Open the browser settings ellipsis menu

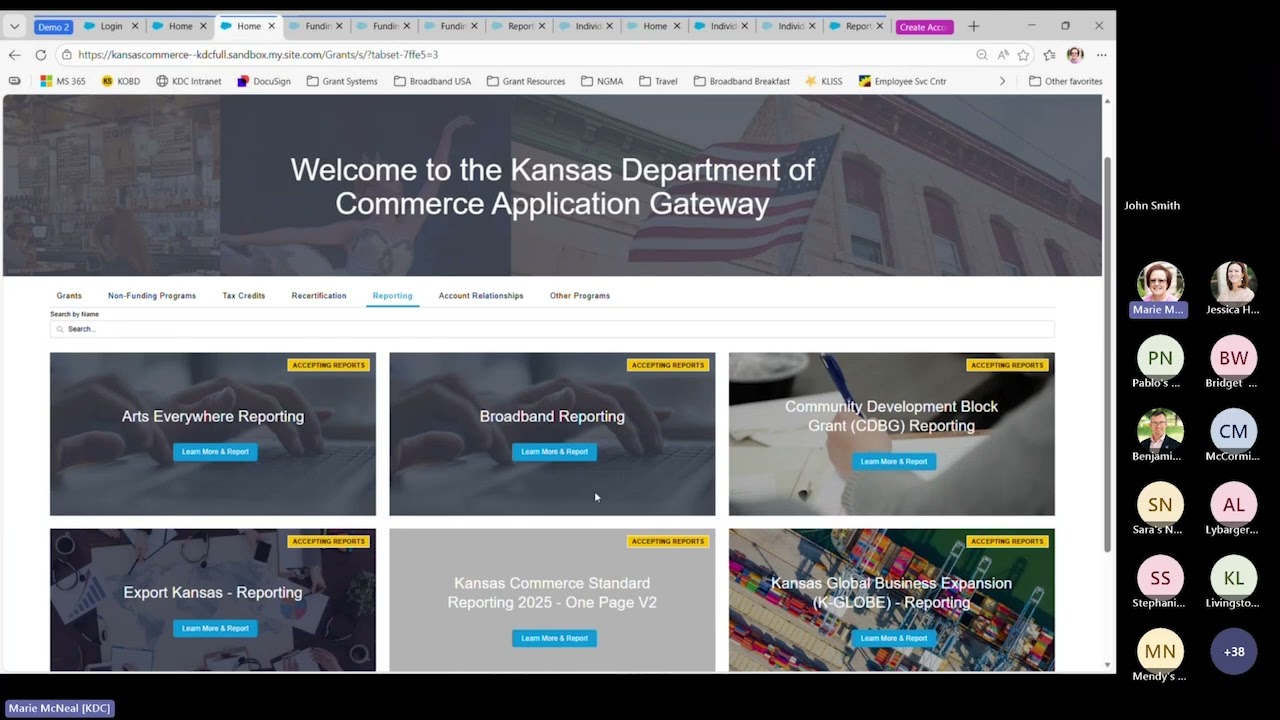1101,55
